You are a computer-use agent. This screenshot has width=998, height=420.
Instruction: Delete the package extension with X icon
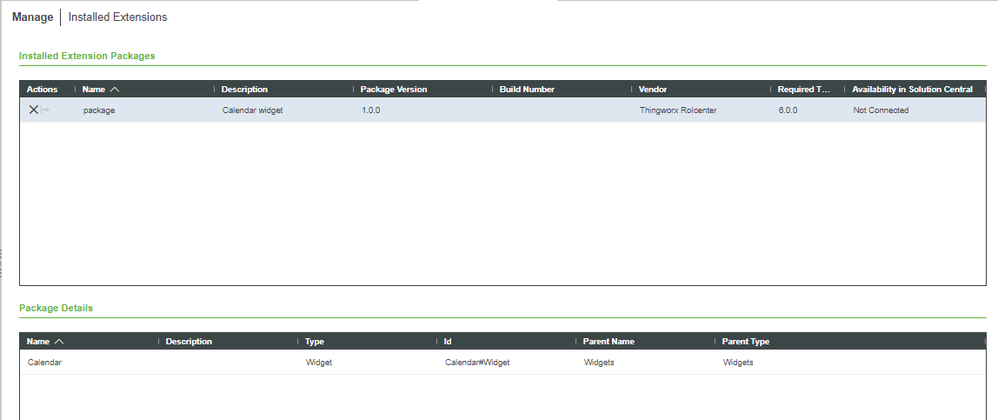point(34,110)
